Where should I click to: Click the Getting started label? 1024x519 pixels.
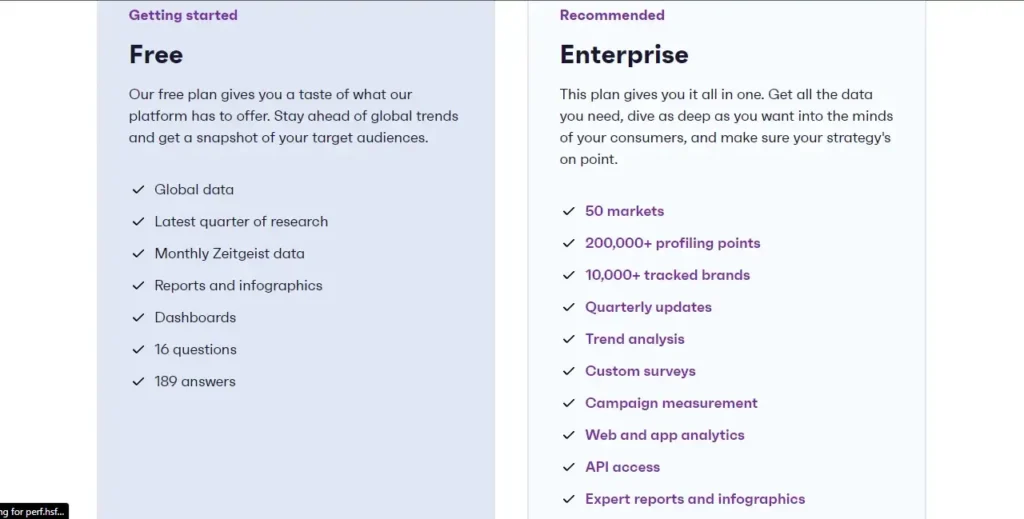183,15
